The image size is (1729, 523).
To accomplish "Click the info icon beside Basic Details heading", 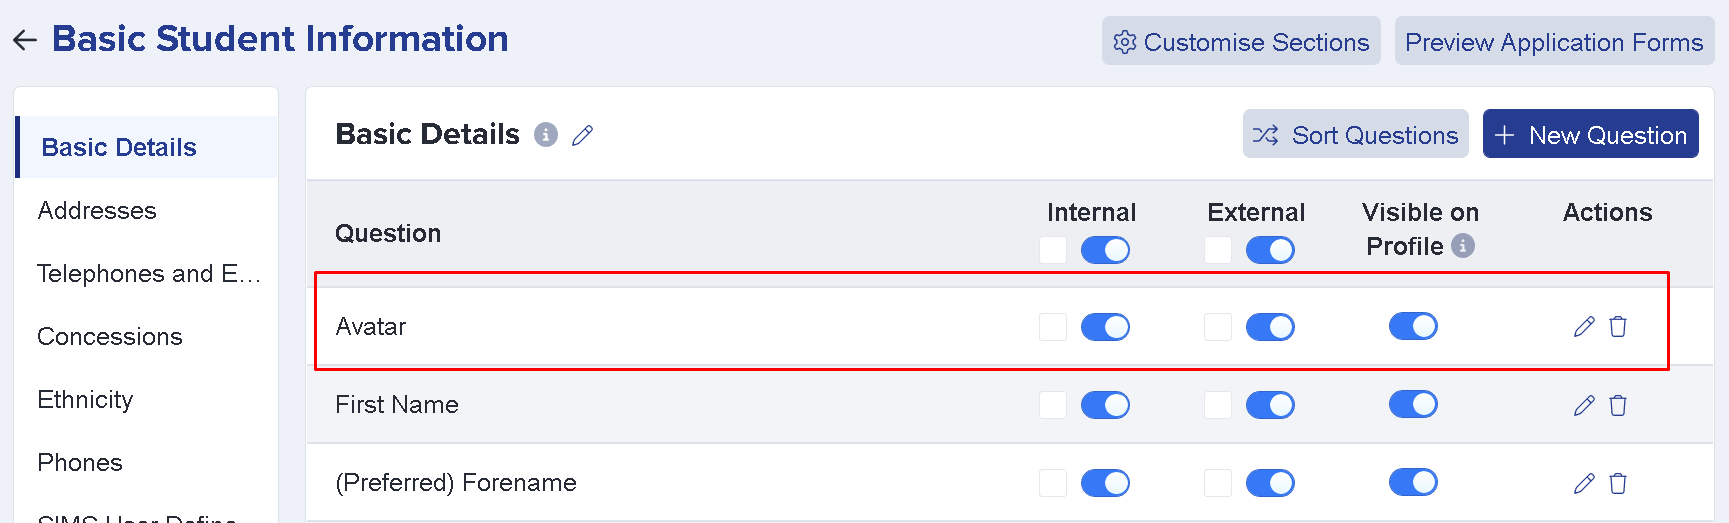I will point(546,134).
